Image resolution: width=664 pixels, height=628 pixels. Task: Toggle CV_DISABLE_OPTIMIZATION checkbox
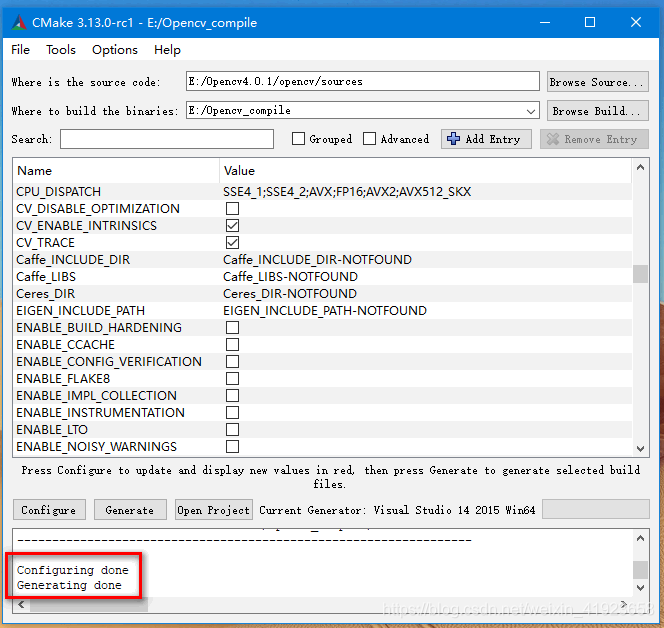click(232, 208)
